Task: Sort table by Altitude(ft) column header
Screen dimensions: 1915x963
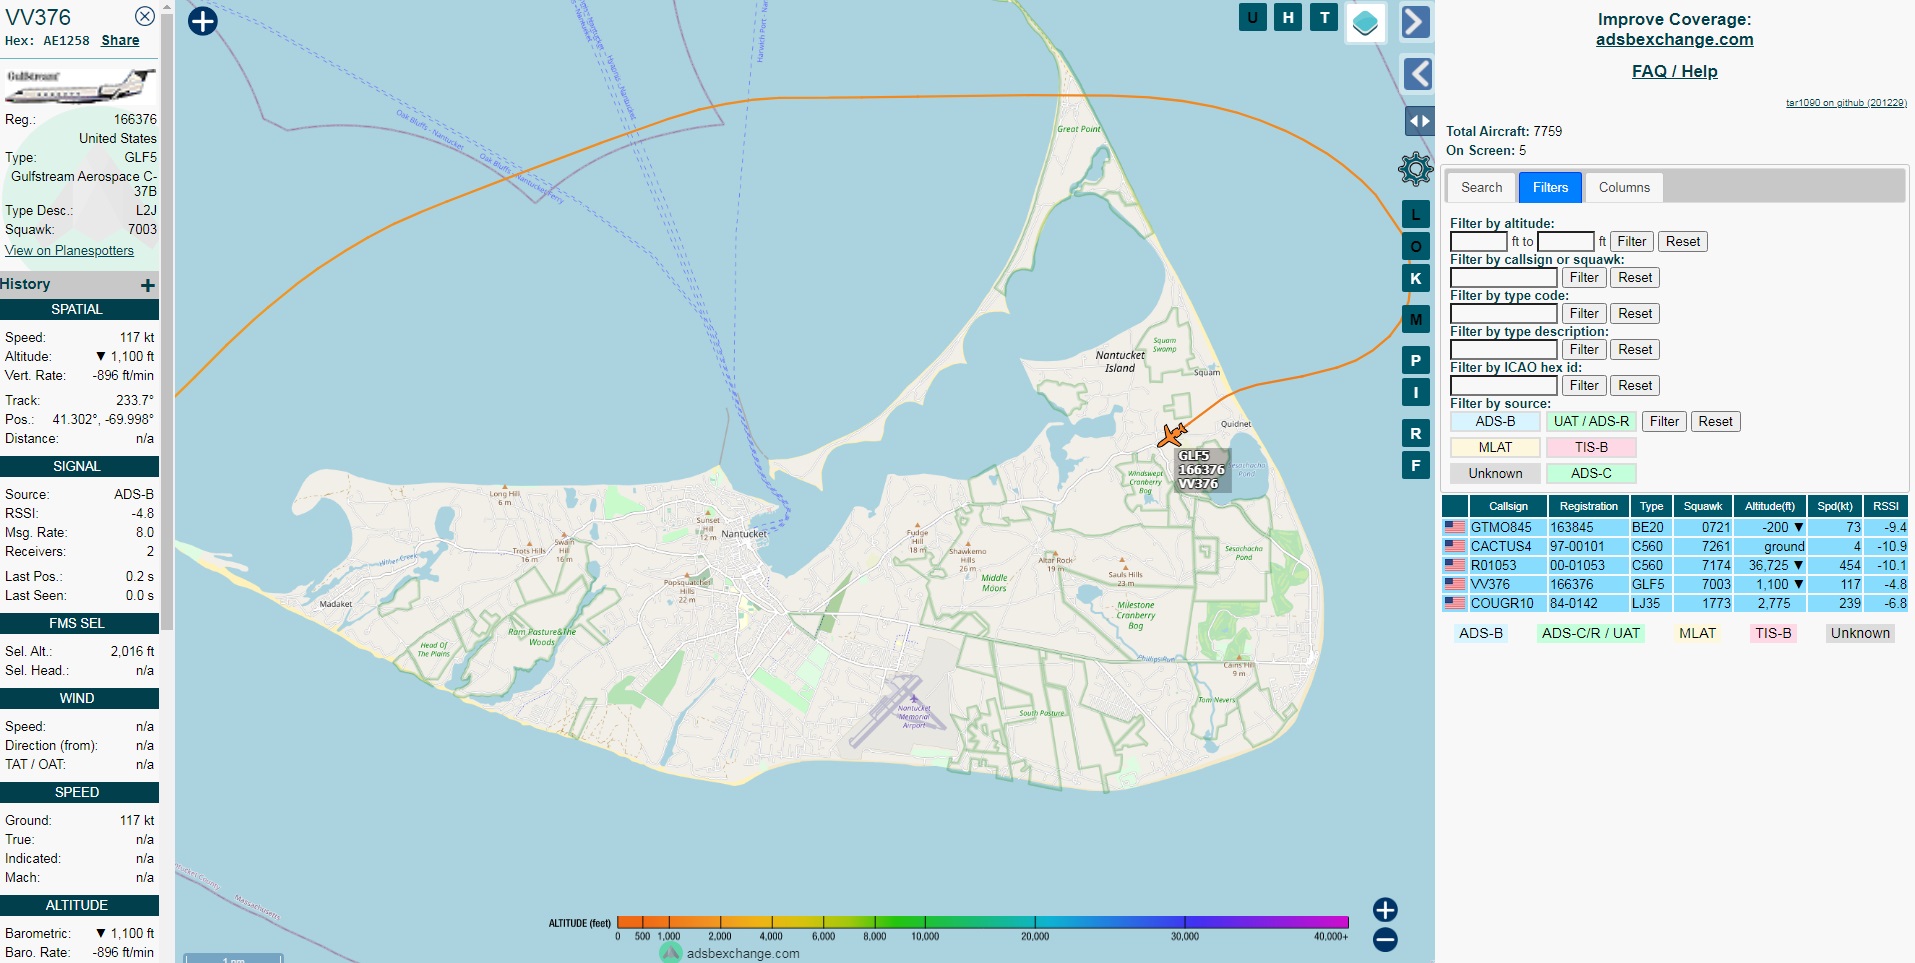Action: tap(1770, 506)
